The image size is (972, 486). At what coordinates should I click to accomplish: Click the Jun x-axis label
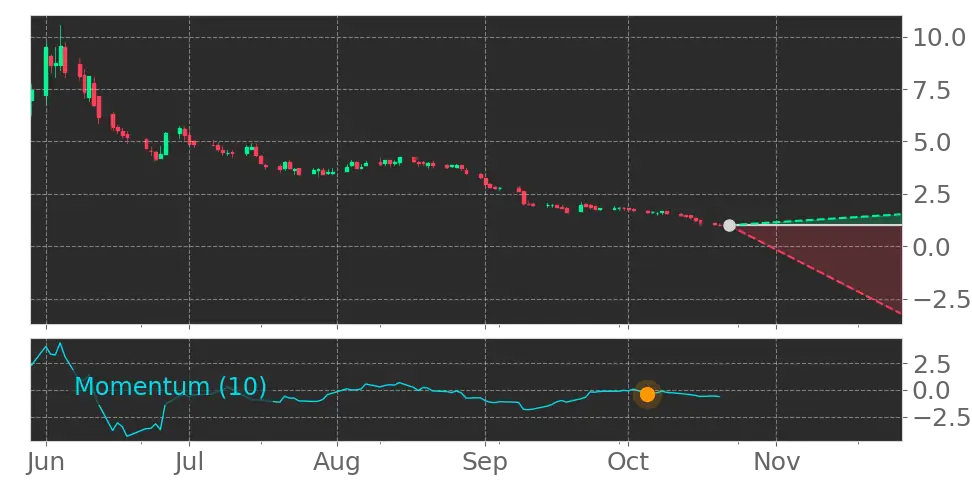pos(46,462)
